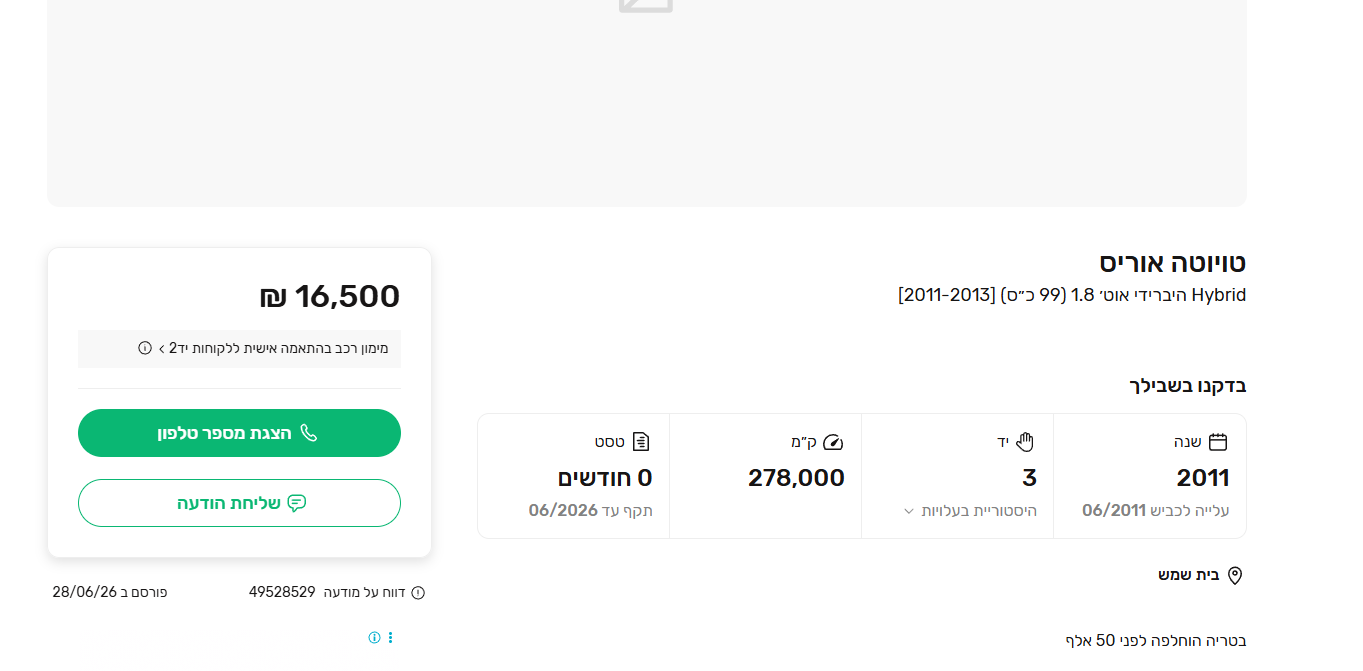Click the info icon in financing banner
Image resolution: width=1363 pixels, height=671 pixels.
(x=145, y=348)
